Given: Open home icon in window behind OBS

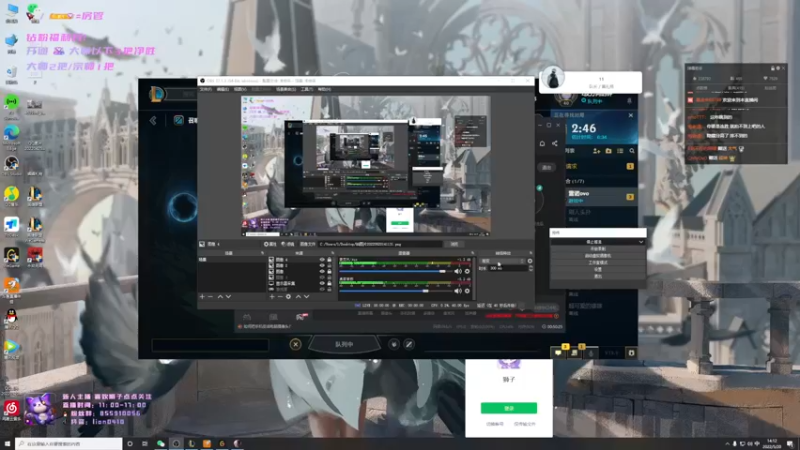Looking at the screenshot, I should 542,143.
